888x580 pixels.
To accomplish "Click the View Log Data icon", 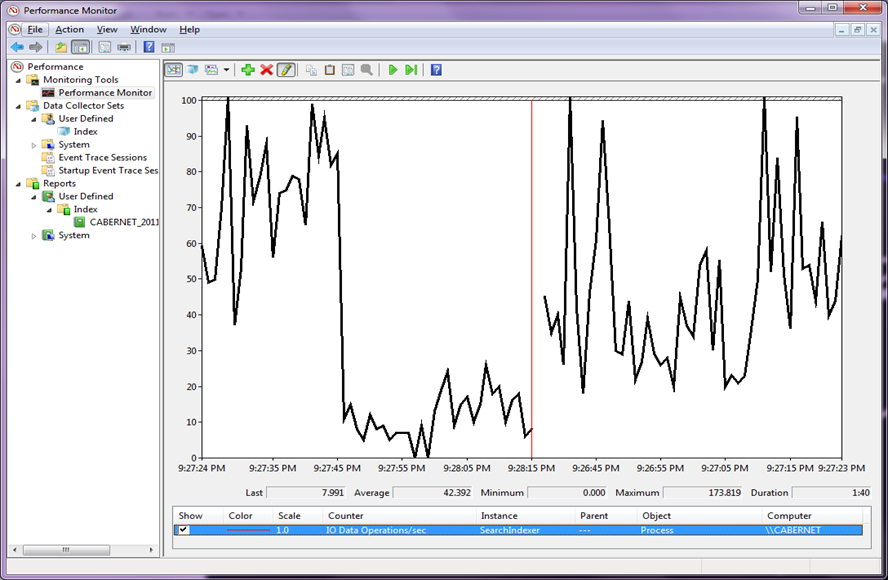I will [x=192, y=70].
